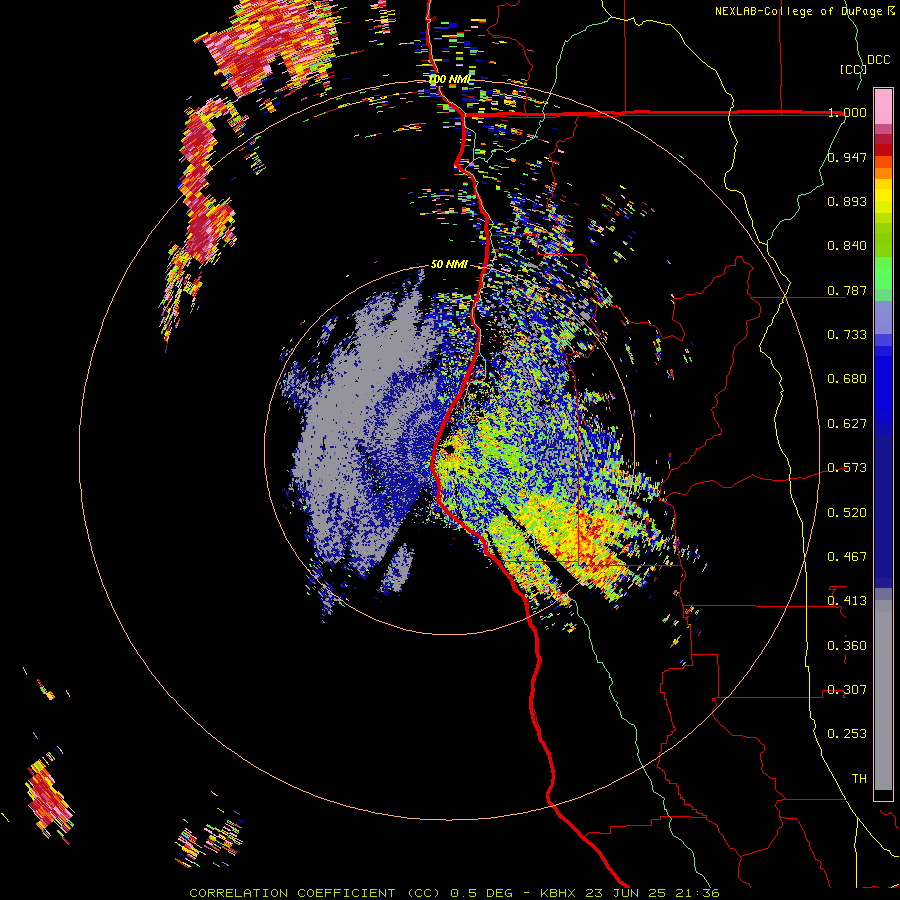Image resolution: width=900 pixels, height=900 pixels.
Task: Click the 0.467 scale value
Action: pos(847,557)
